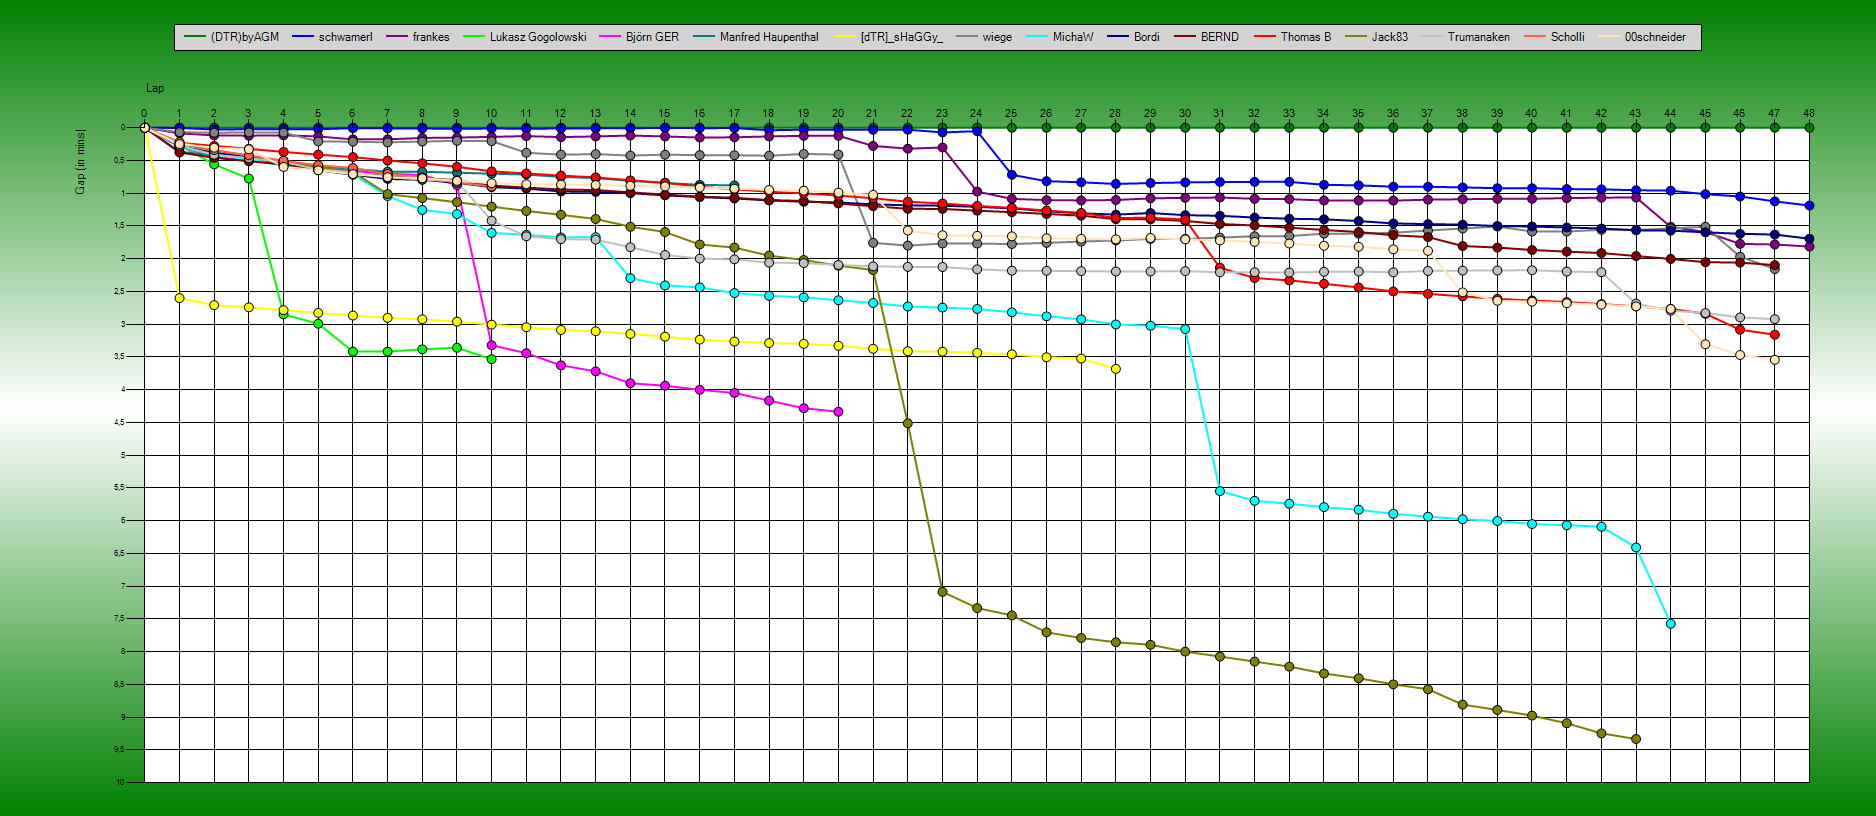The height and width of the screenshot is (816, 1876).
Task: Click the blue schwamerl point at lap 48
Action: pos(1809,206)
